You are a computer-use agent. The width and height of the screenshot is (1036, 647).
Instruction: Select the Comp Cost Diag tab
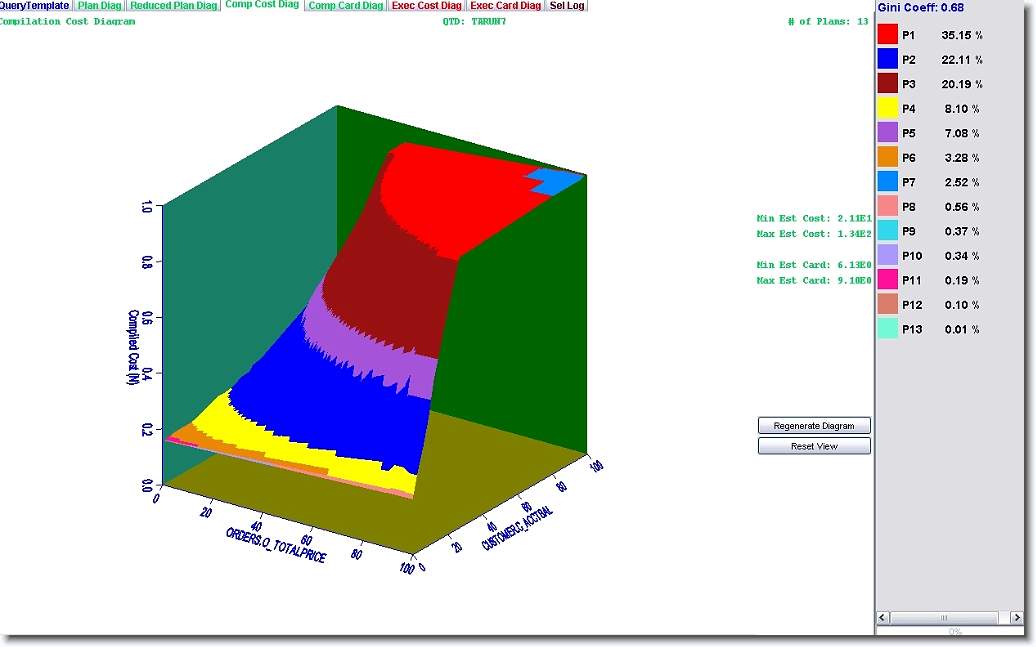[262, 6]
